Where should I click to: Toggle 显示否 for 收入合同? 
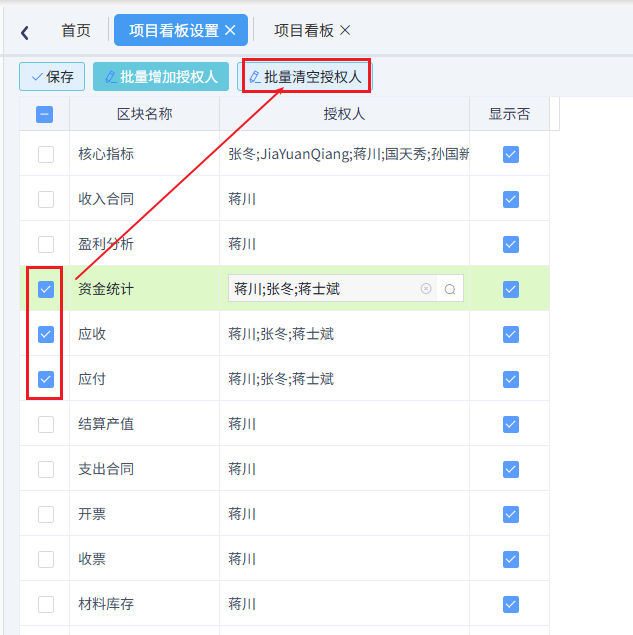(x=511, y=199)
